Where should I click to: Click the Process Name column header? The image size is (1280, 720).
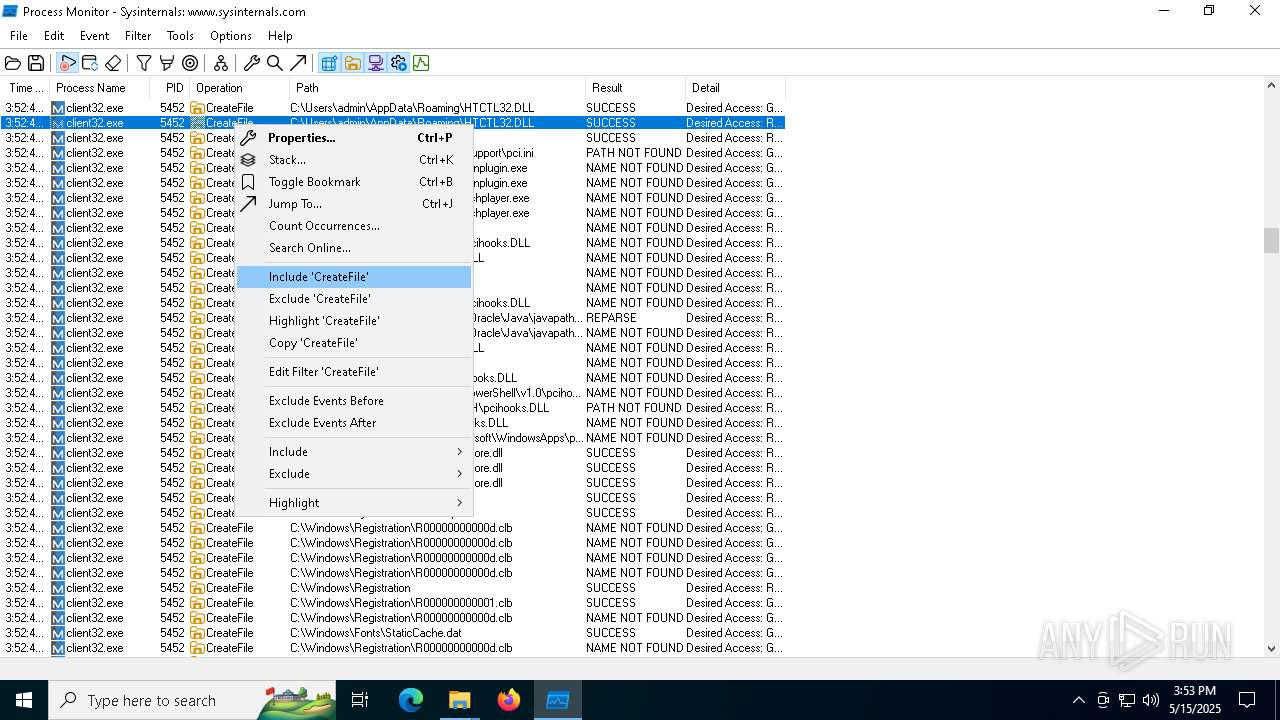click(x=100, y=88)
